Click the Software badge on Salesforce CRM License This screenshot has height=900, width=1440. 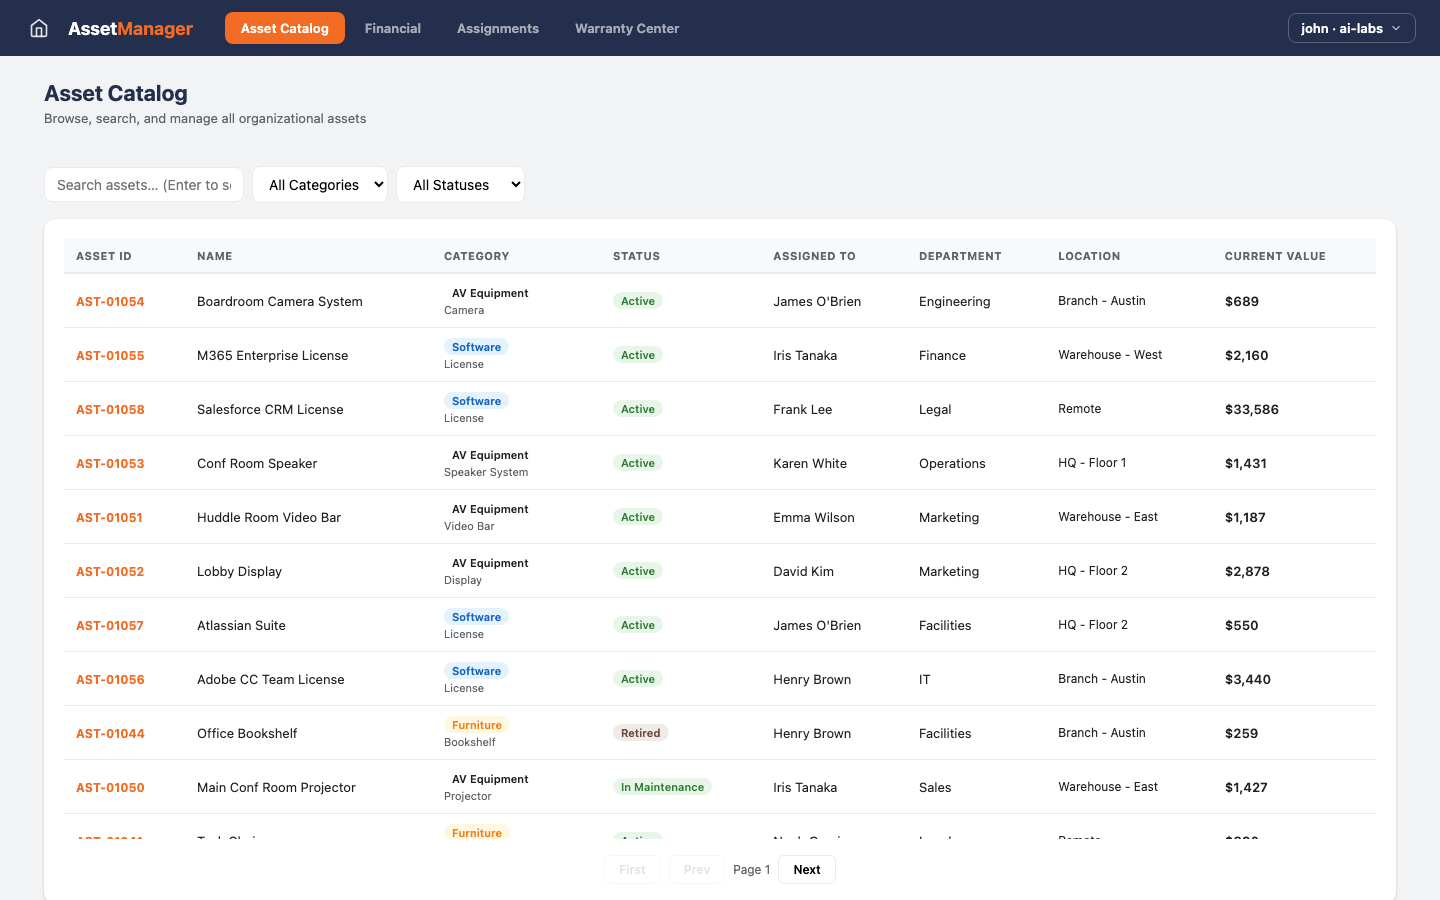pyautogui.click(x=476, y=400)
